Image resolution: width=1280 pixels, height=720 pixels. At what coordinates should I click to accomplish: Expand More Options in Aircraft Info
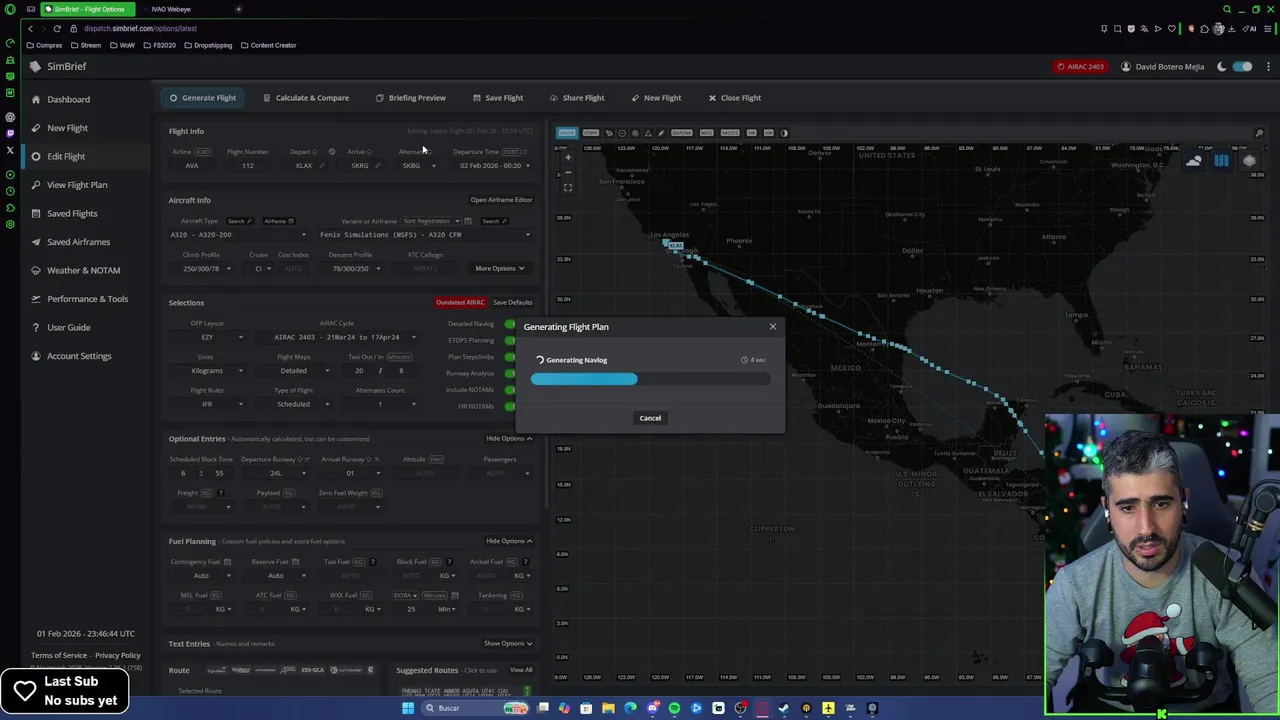[x=499, y=268]
